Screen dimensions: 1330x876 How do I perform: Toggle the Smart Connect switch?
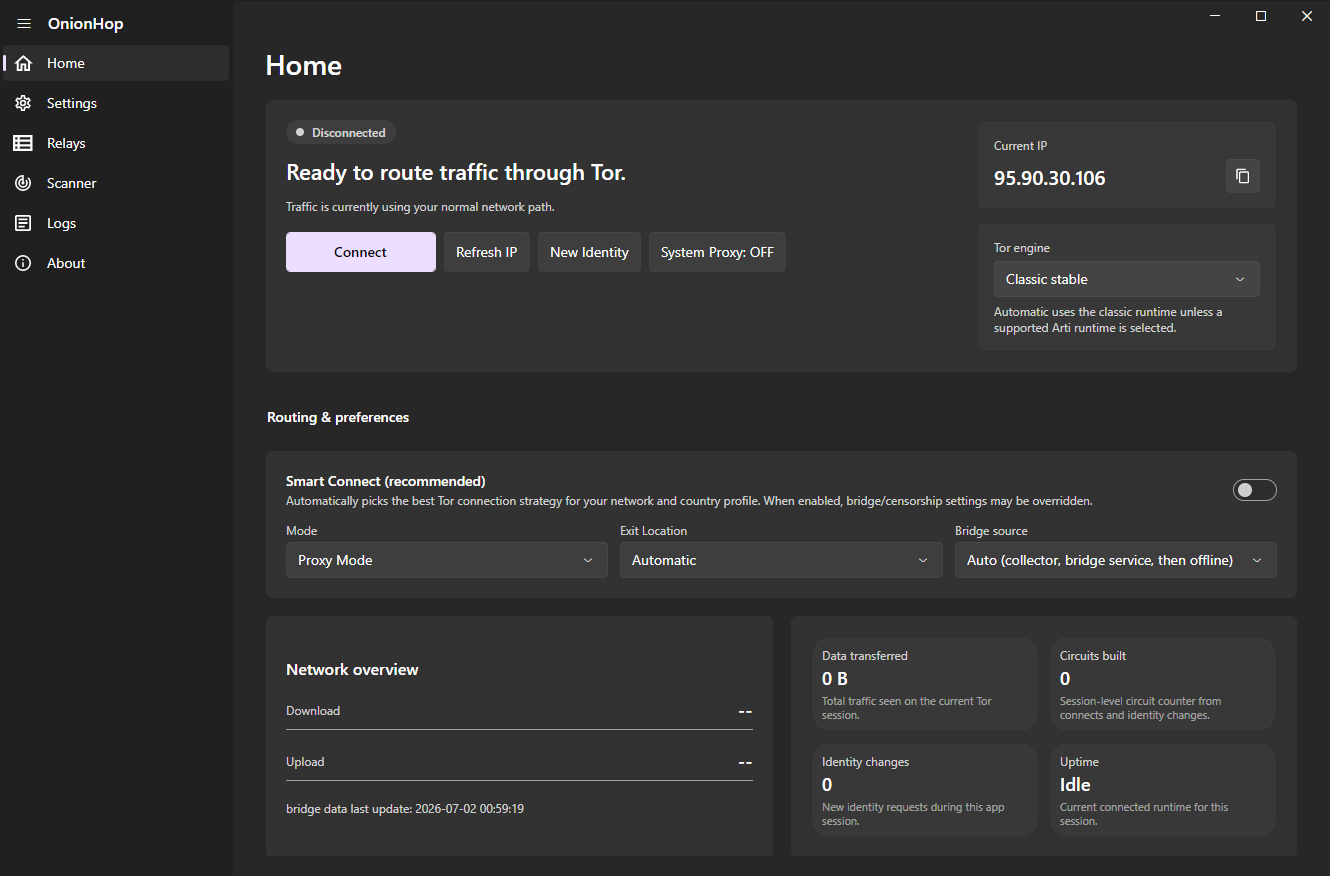[x=1255, y=490]
